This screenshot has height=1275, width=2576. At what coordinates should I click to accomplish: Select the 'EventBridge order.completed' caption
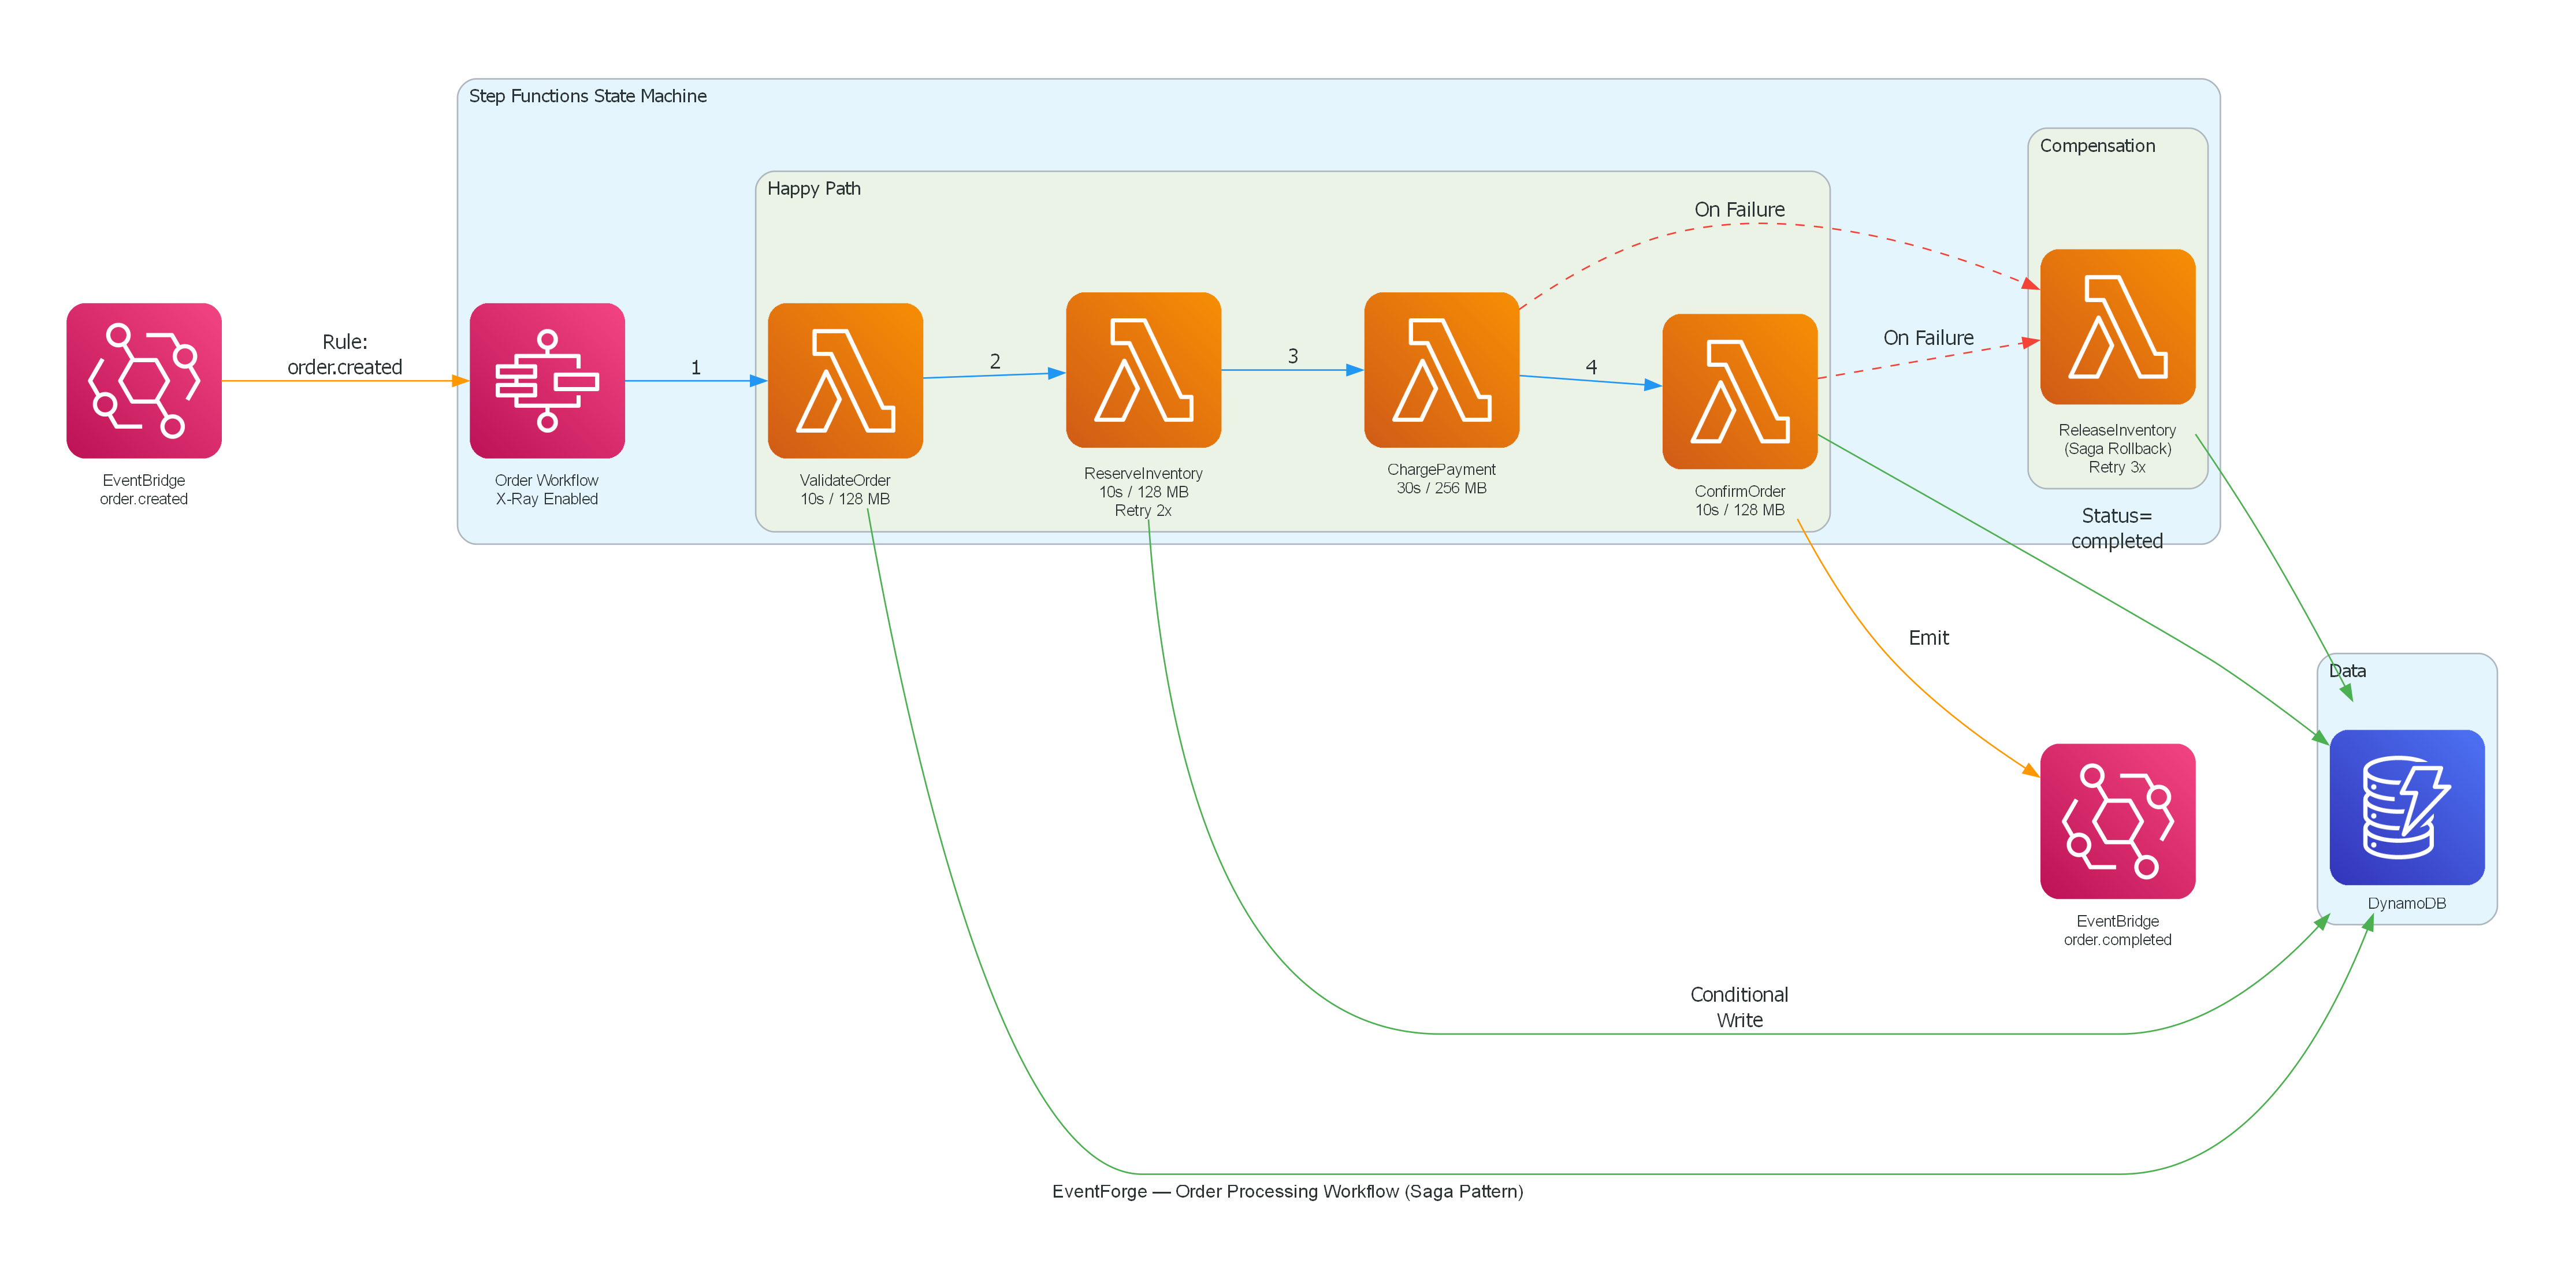pyautogui.click(x=2117, y=931)
